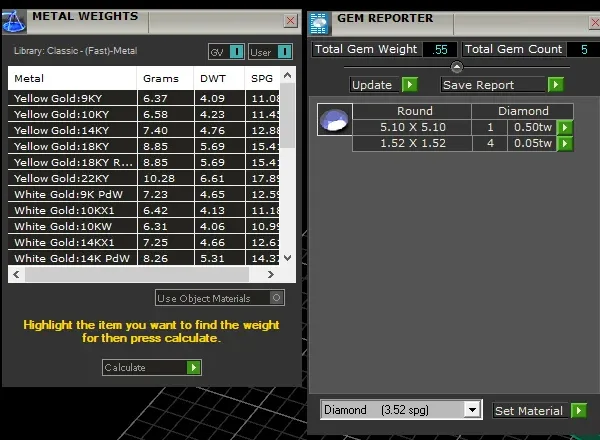The width and height of the screenshot is (600, 440).
Task: Click the 0.05tw weight cell
Action: [532, 143]
